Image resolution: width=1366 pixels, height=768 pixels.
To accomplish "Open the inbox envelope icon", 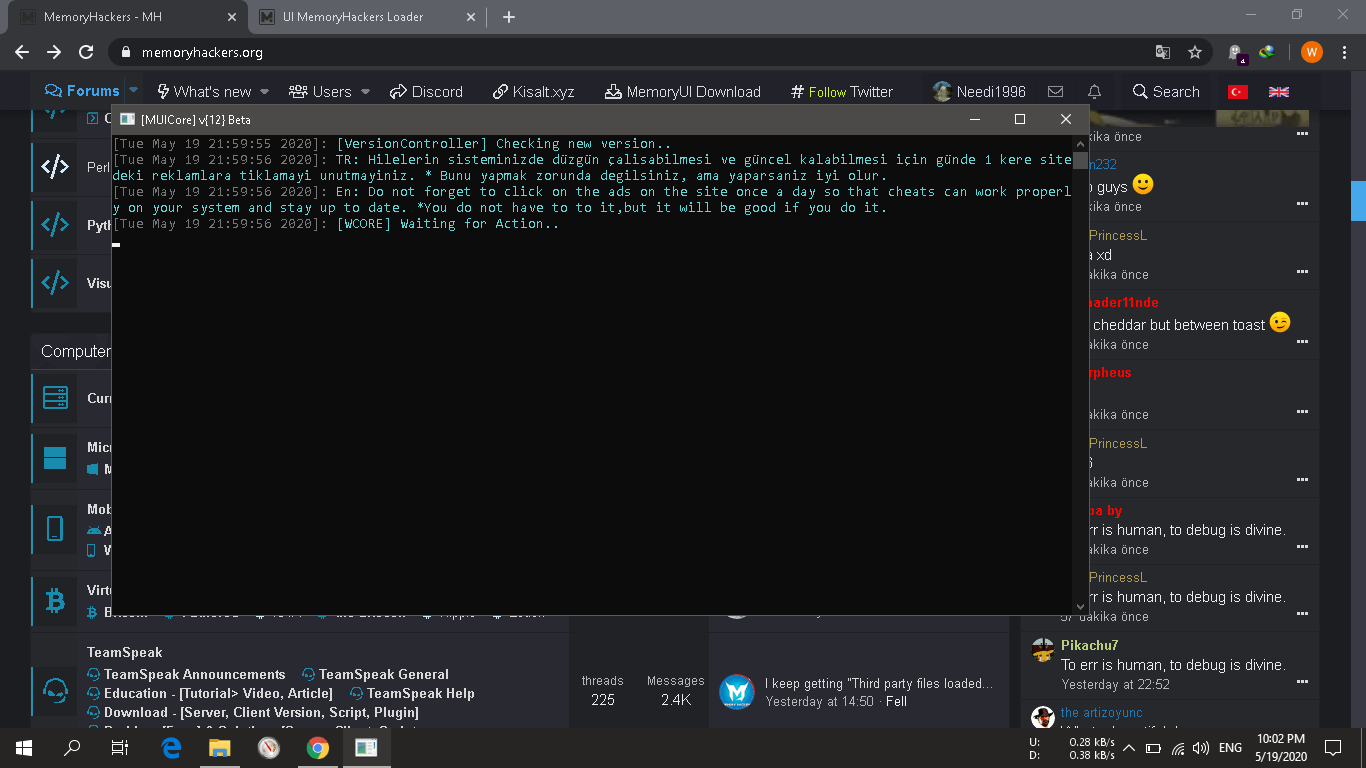I will [1055, 92].
